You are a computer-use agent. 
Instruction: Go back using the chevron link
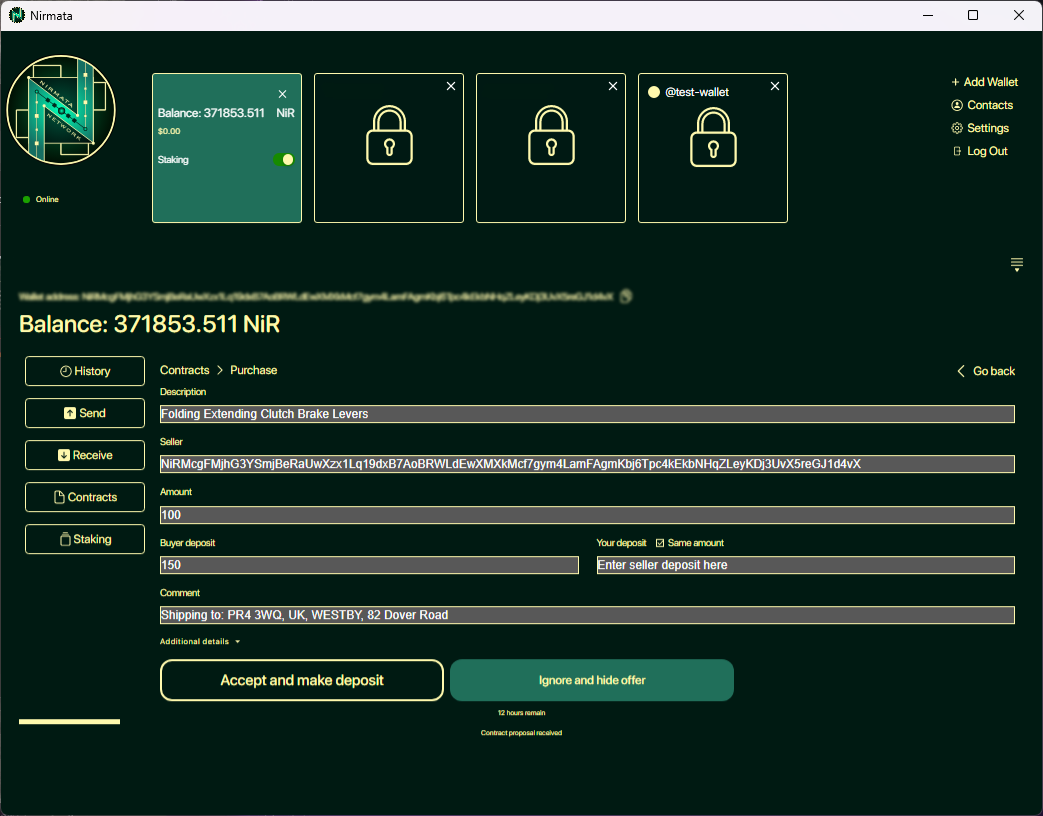[x=985, y=371]
